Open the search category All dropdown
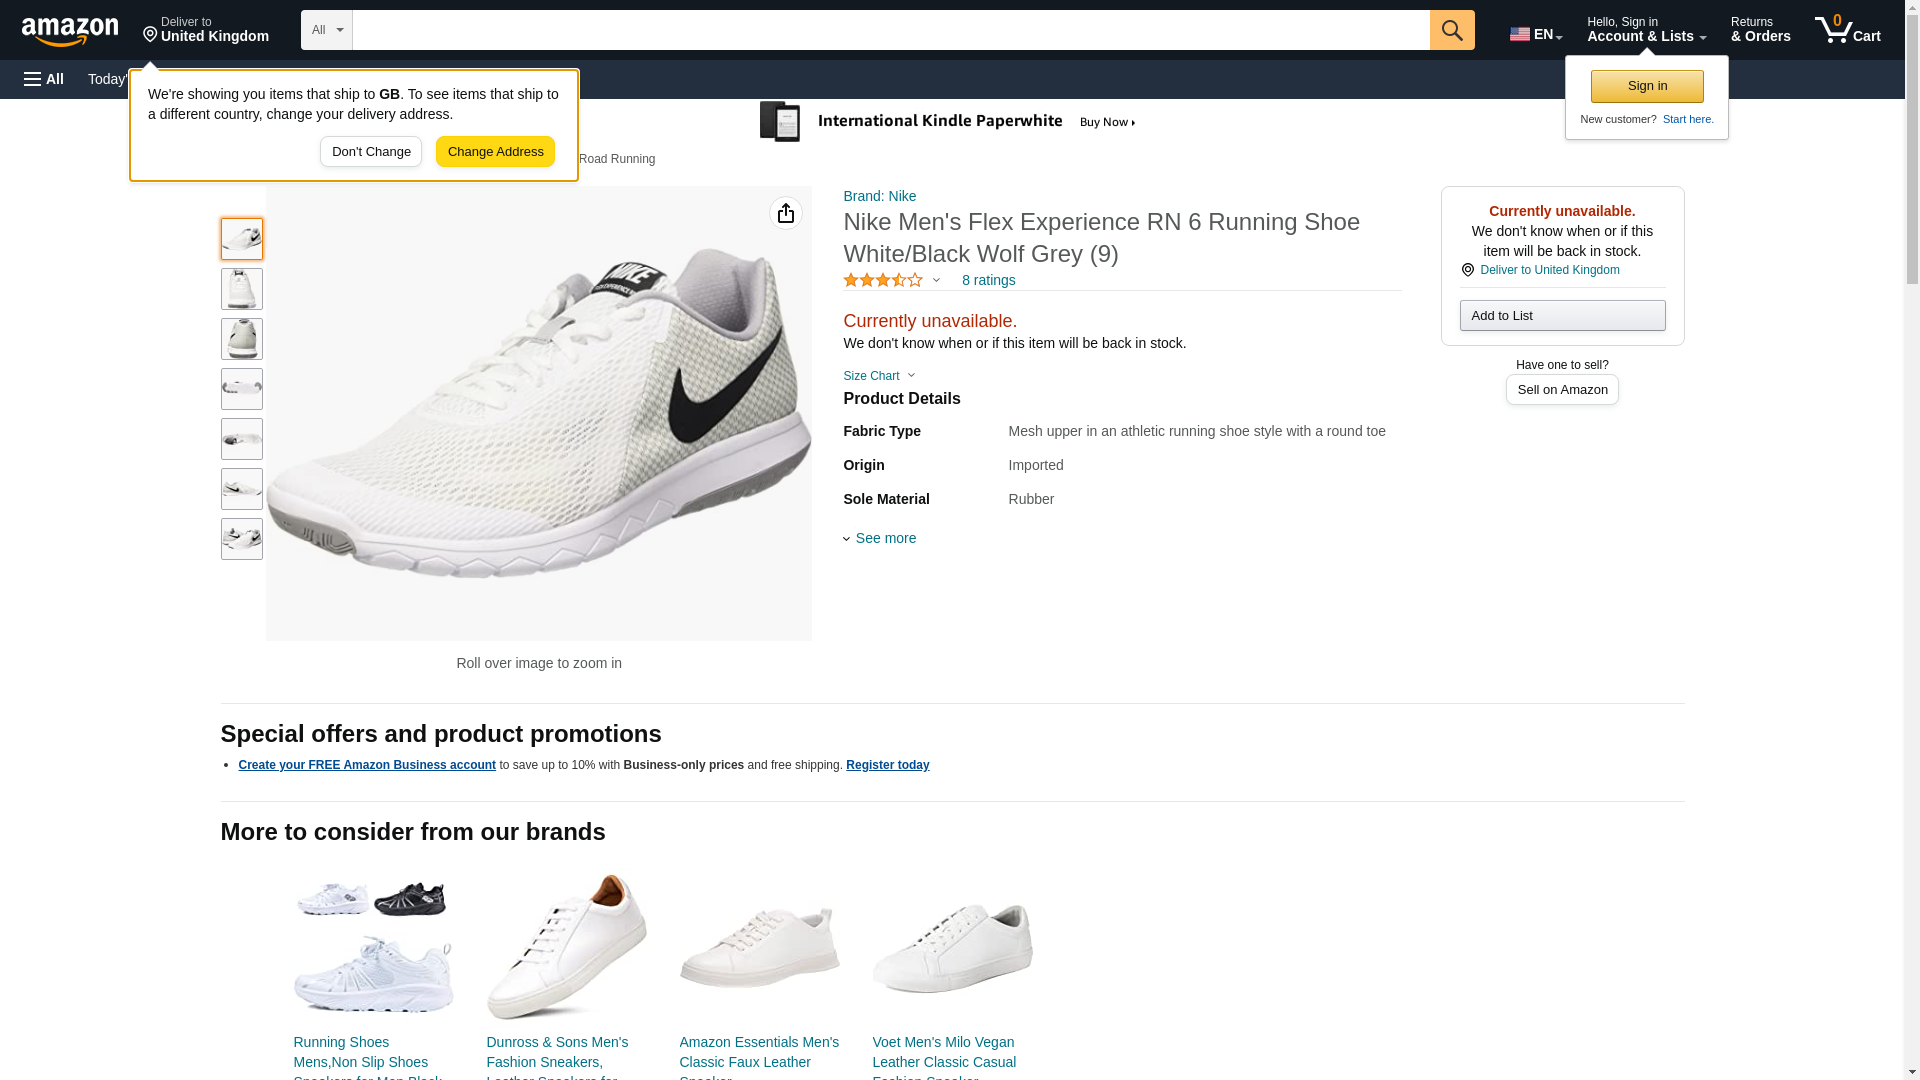1920x1080 pixels. (326, 30)
